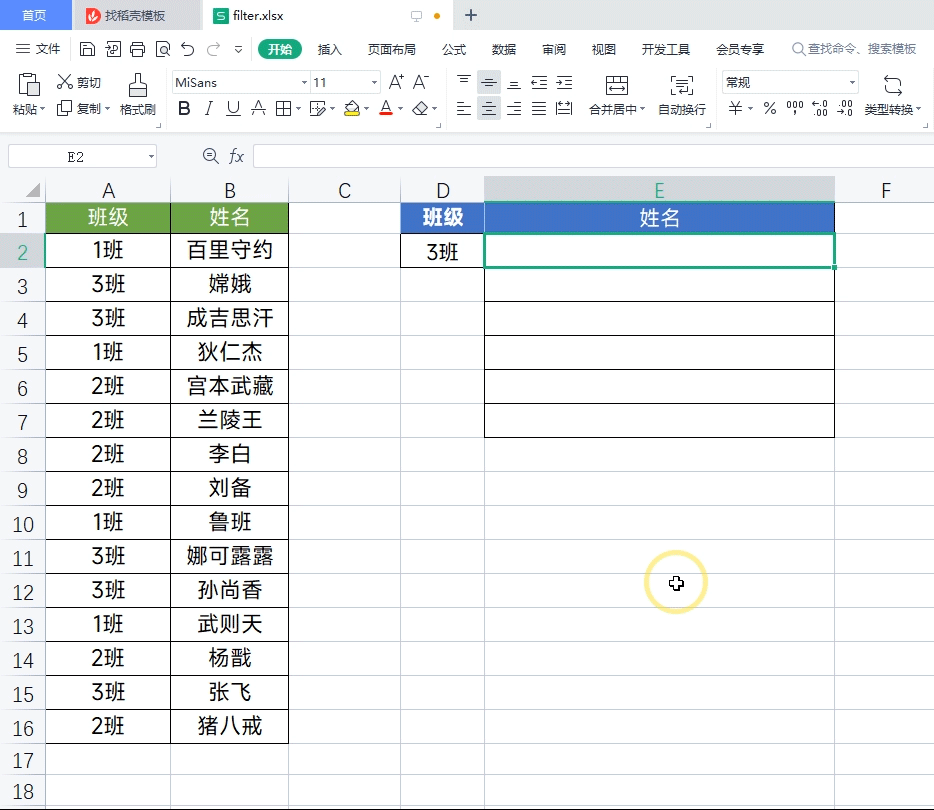
Task: Click the Redo arrow icon
Action: [213, 49]
